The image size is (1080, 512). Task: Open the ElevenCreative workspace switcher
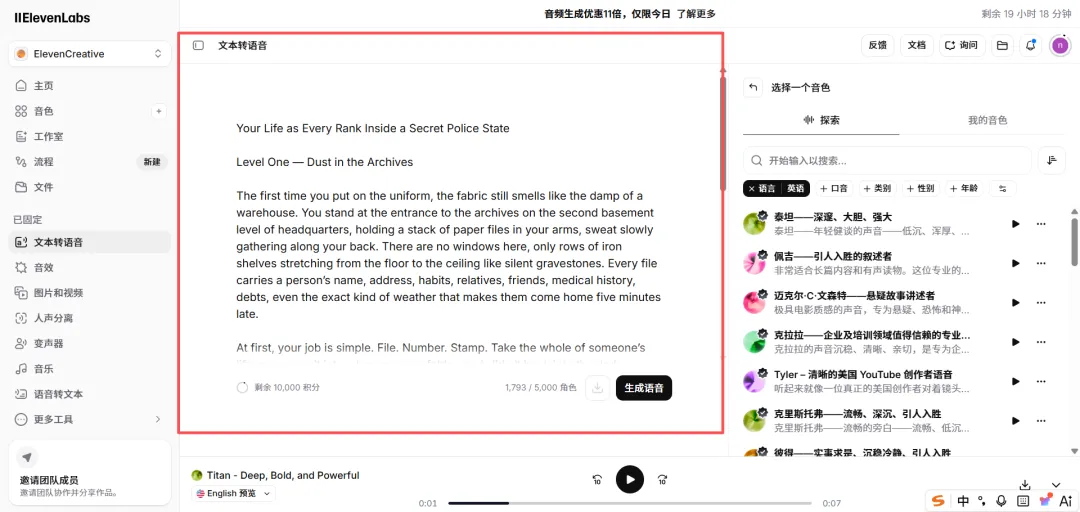[90, 54]
